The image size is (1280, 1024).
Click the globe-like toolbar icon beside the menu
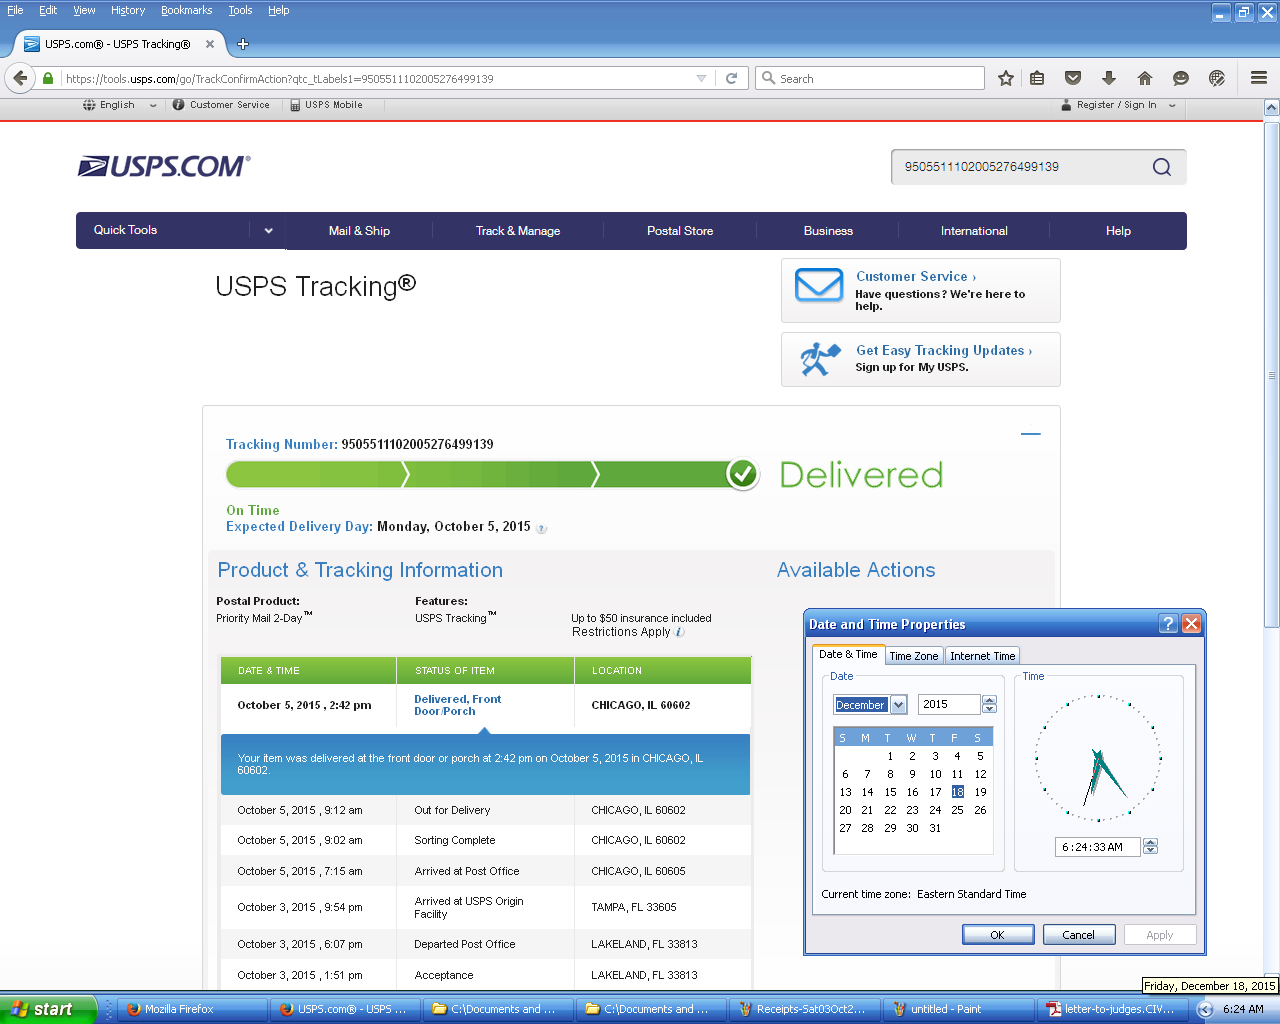pyautogui.click(x=1217, y=78)
